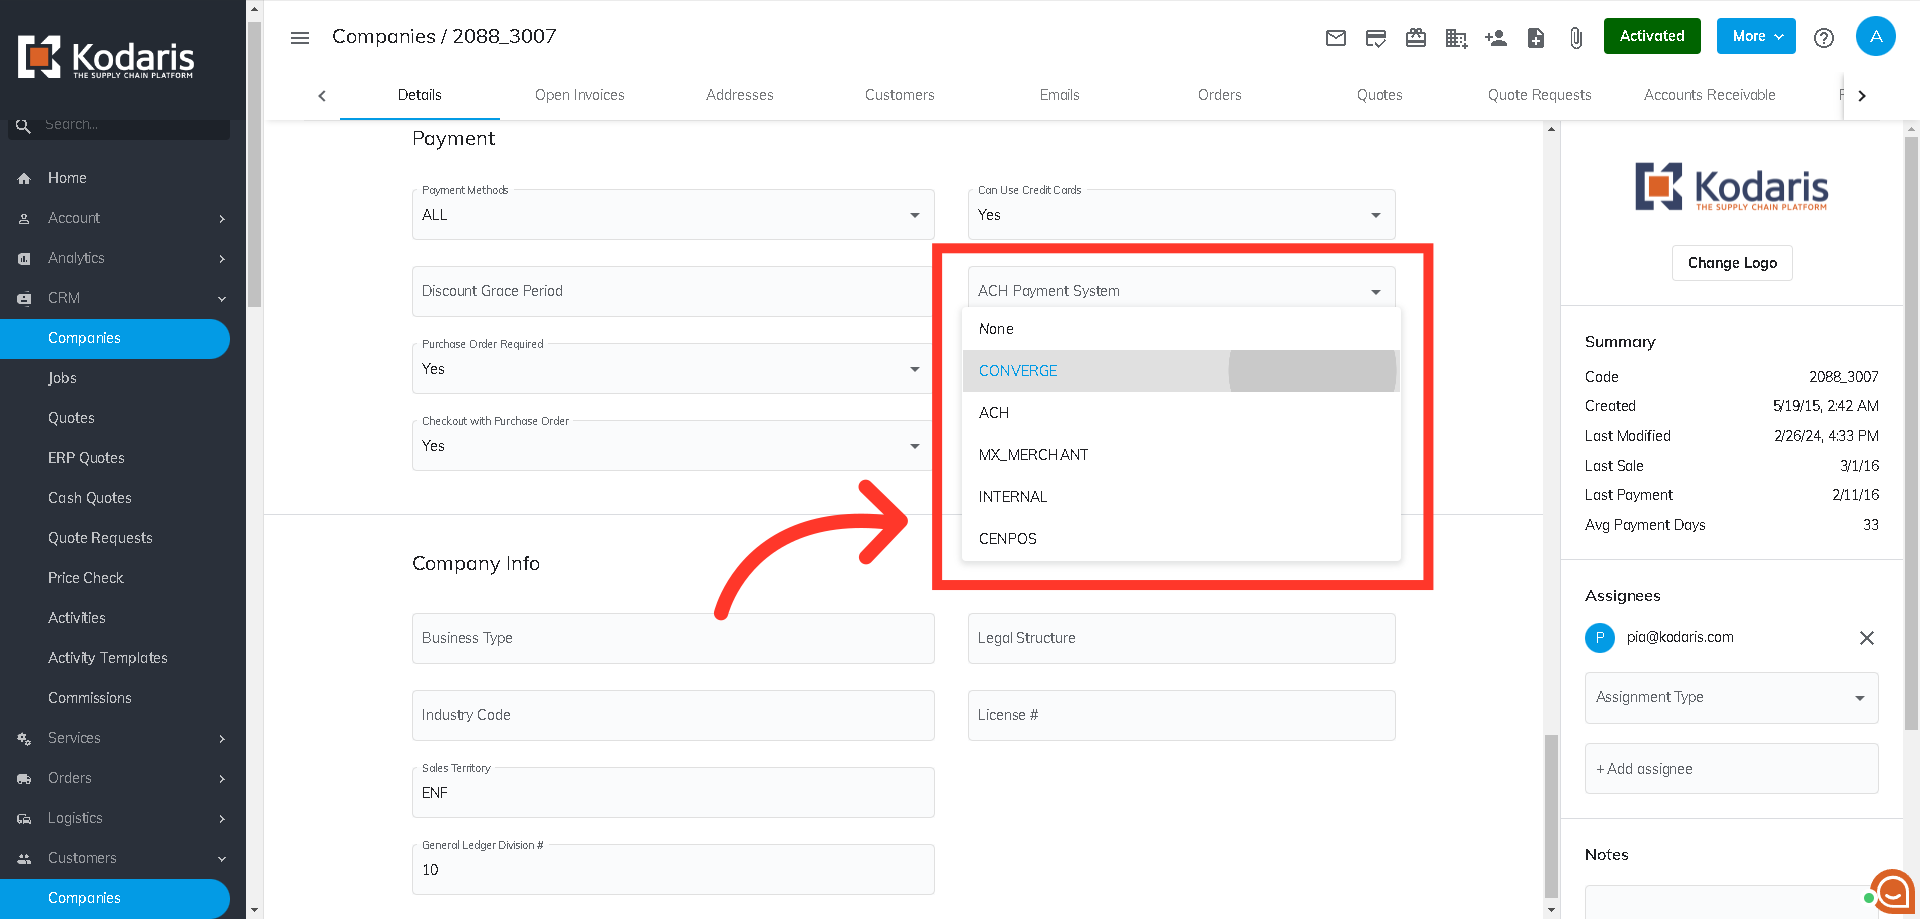Switch to the Customers tab
Screen dimensions: 1920x919
(x=900, y=95)
